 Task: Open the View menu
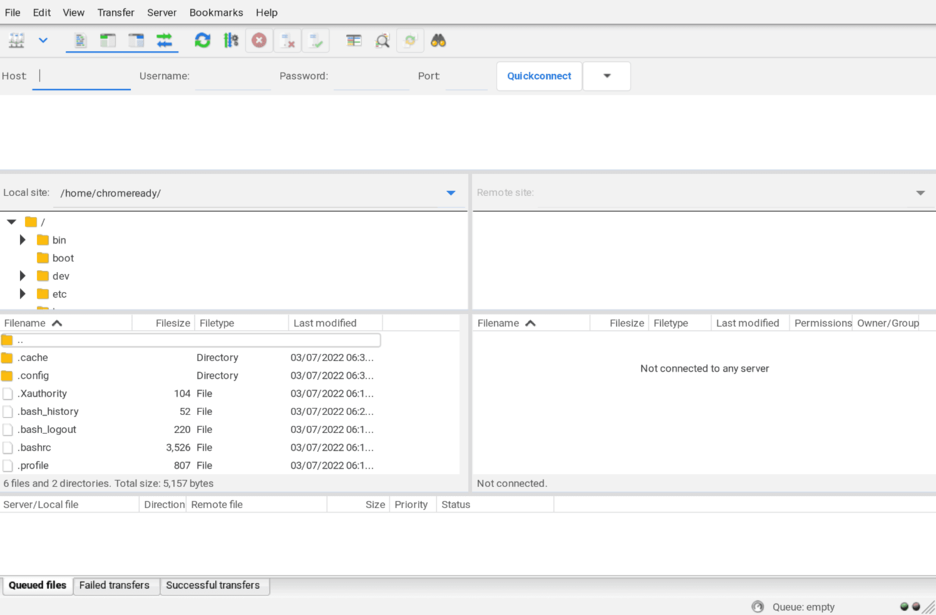[x=73, y=13]
